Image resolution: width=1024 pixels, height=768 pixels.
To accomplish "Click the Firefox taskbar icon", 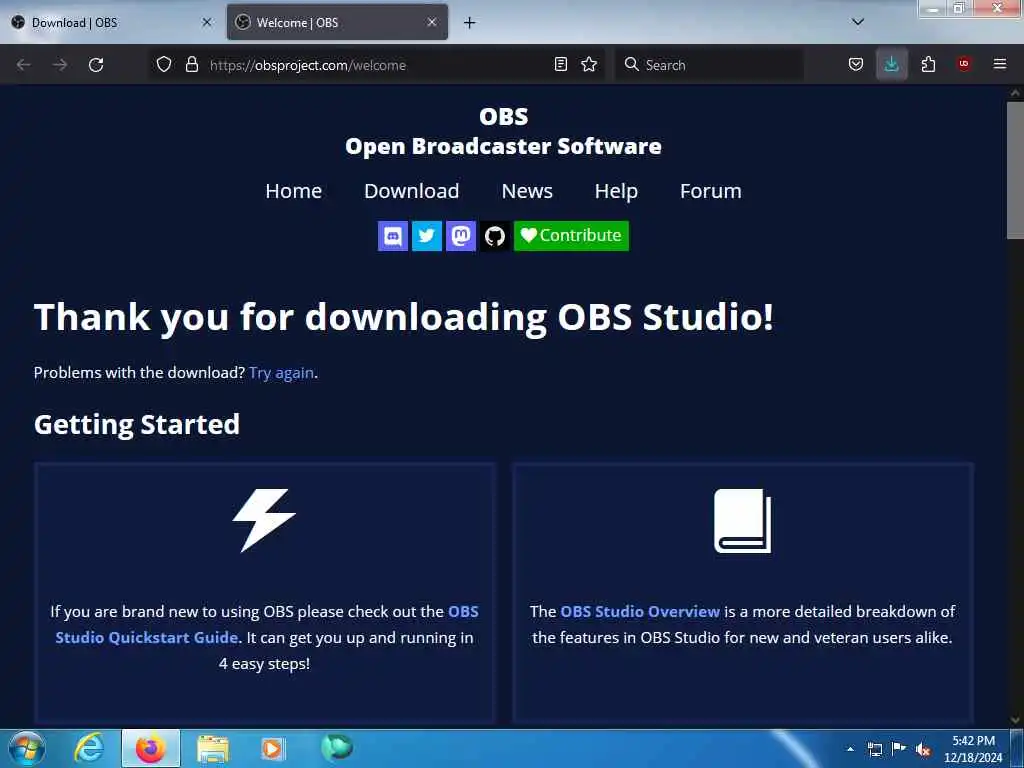I will [x=151, y=748].
